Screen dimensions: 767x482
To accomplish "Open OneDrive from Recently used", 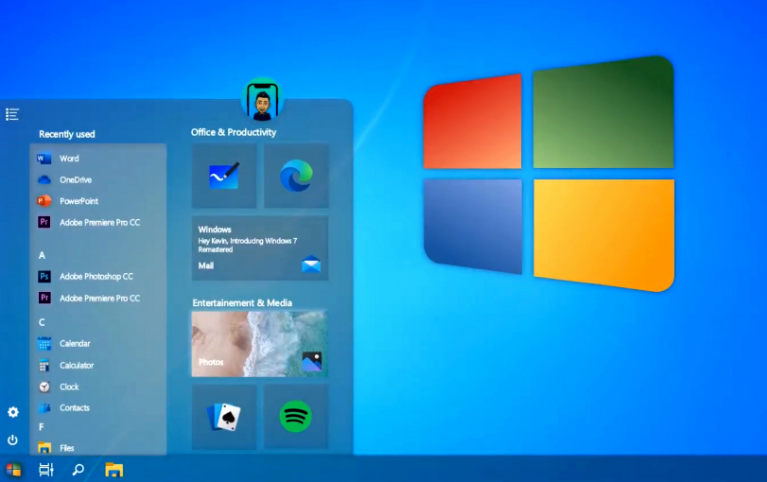I will pyautogui.click(x=98, y=180).
